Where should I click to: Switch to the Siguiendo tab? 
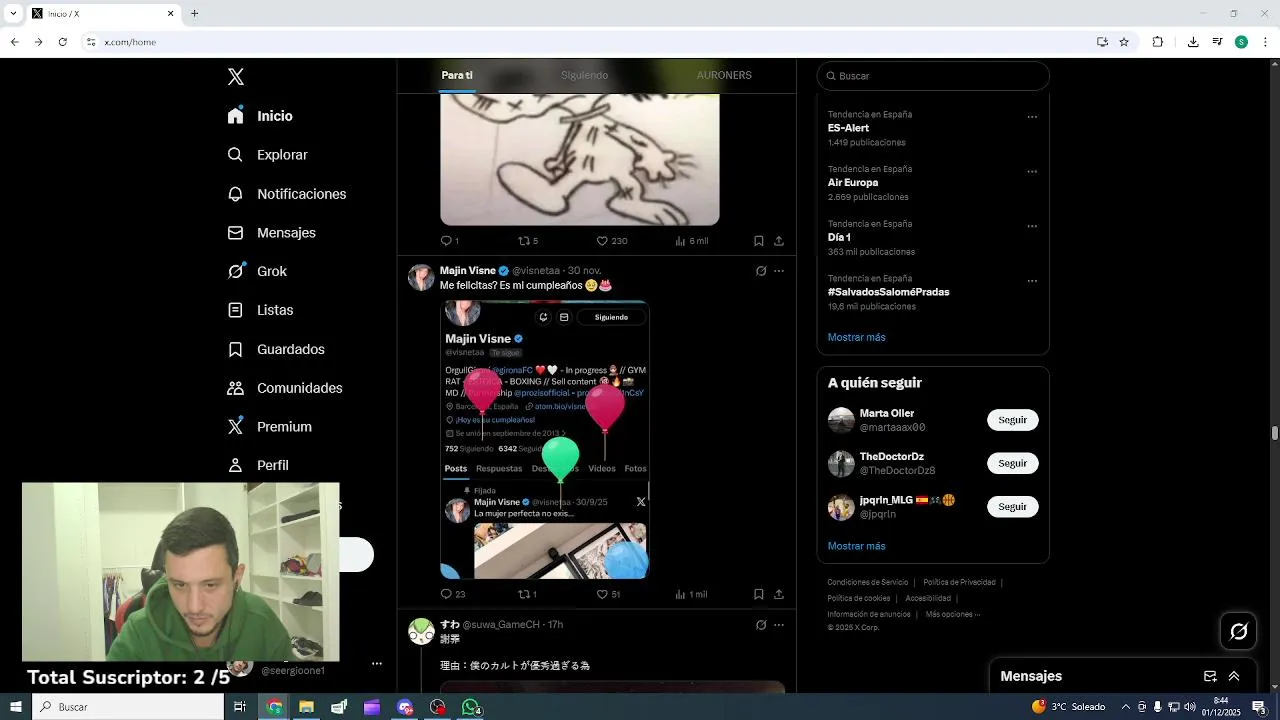[584, 75]
